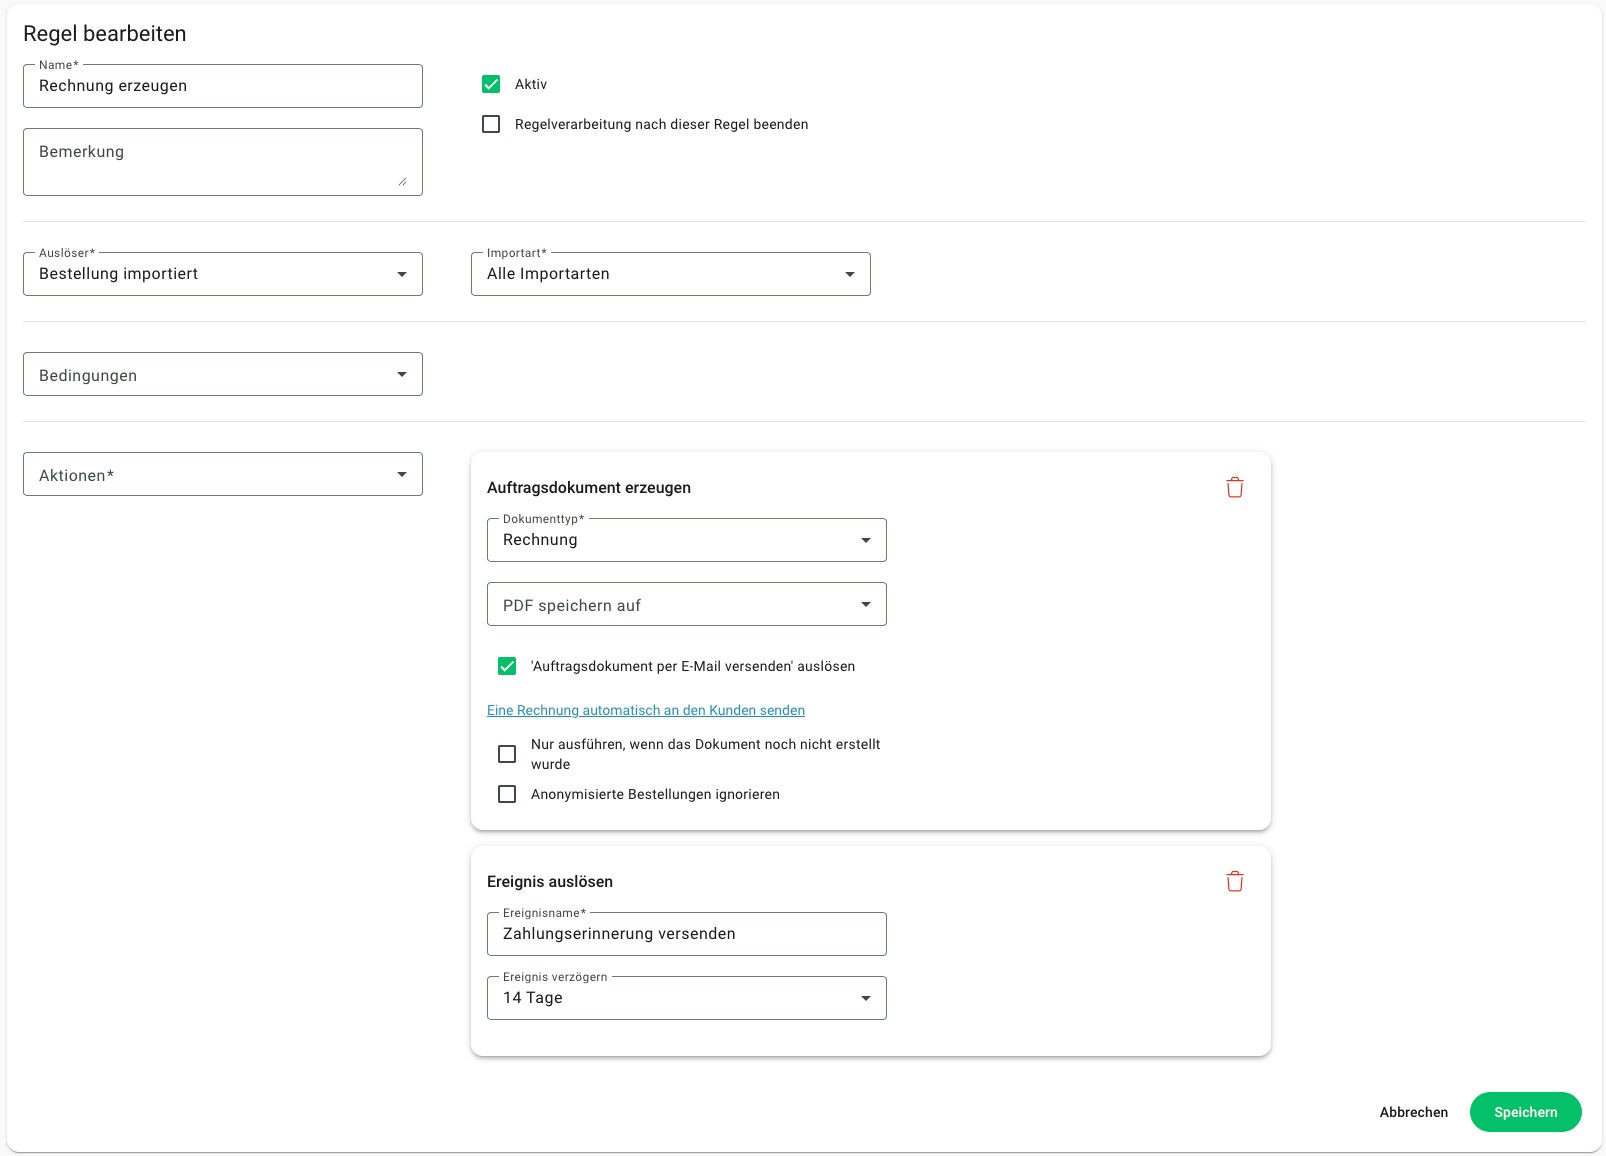Click the Name input field
The image size is (1606, 1156).
point(223,86)
